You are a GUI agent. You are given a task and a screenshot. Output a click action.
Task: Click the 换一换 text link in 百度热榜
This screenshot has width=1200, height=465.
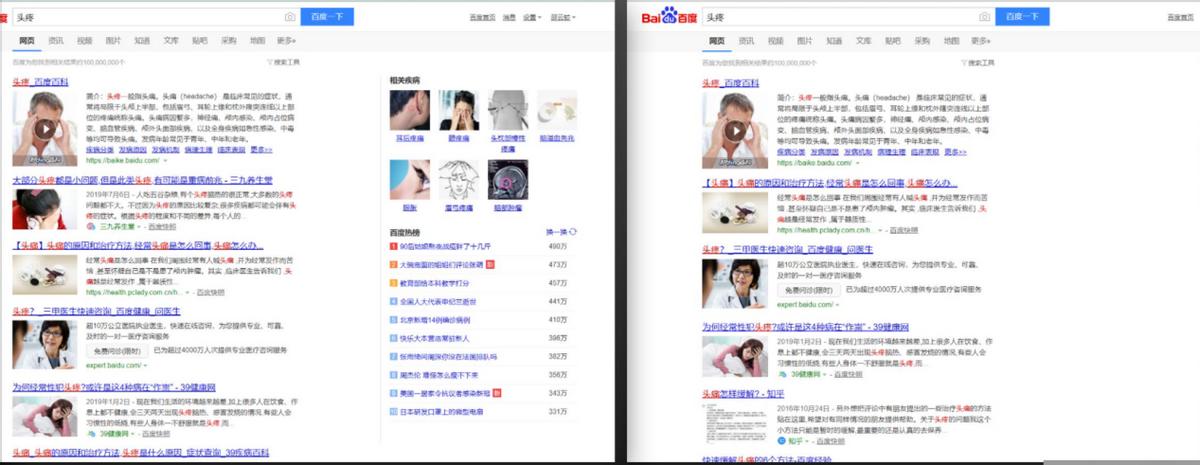[x=557, y=231]
